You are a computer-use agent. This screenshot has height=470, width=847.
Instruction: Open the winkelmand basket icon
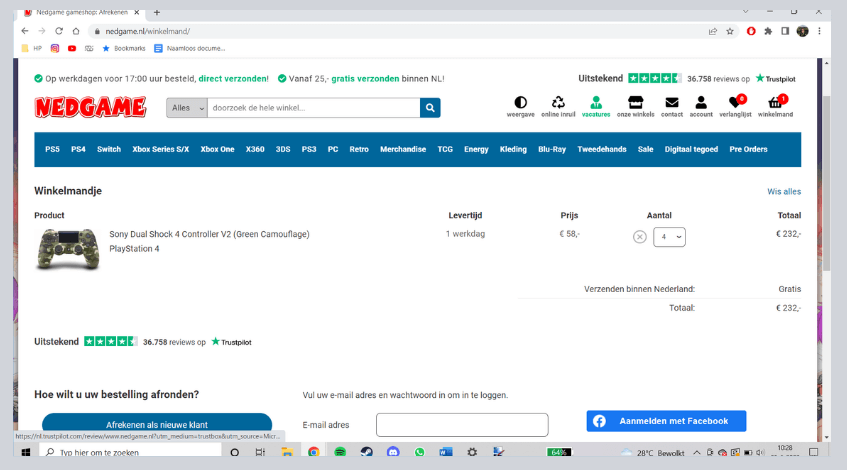[x=775, y=103]
